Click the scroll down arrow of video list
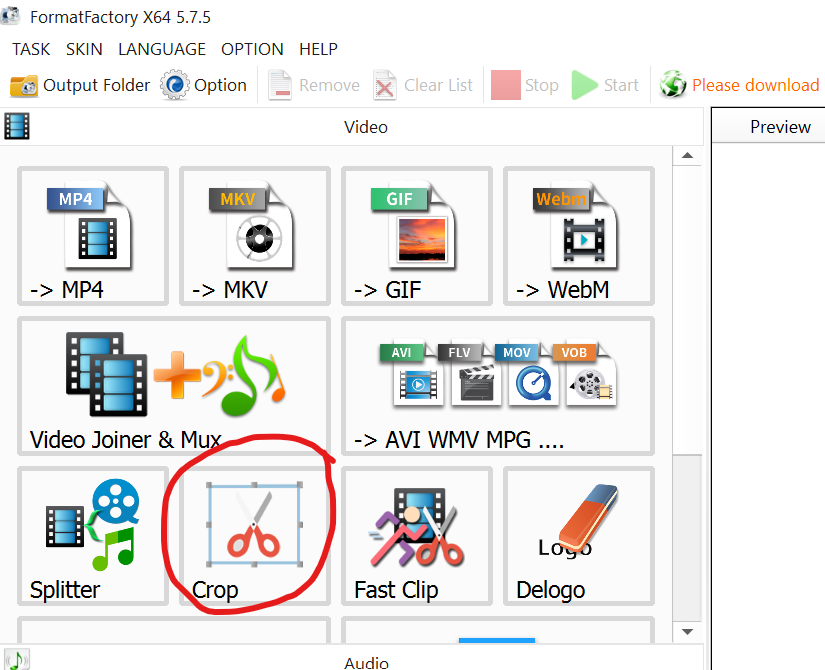This screenshot has width=825, height=670. coord(687,632)
